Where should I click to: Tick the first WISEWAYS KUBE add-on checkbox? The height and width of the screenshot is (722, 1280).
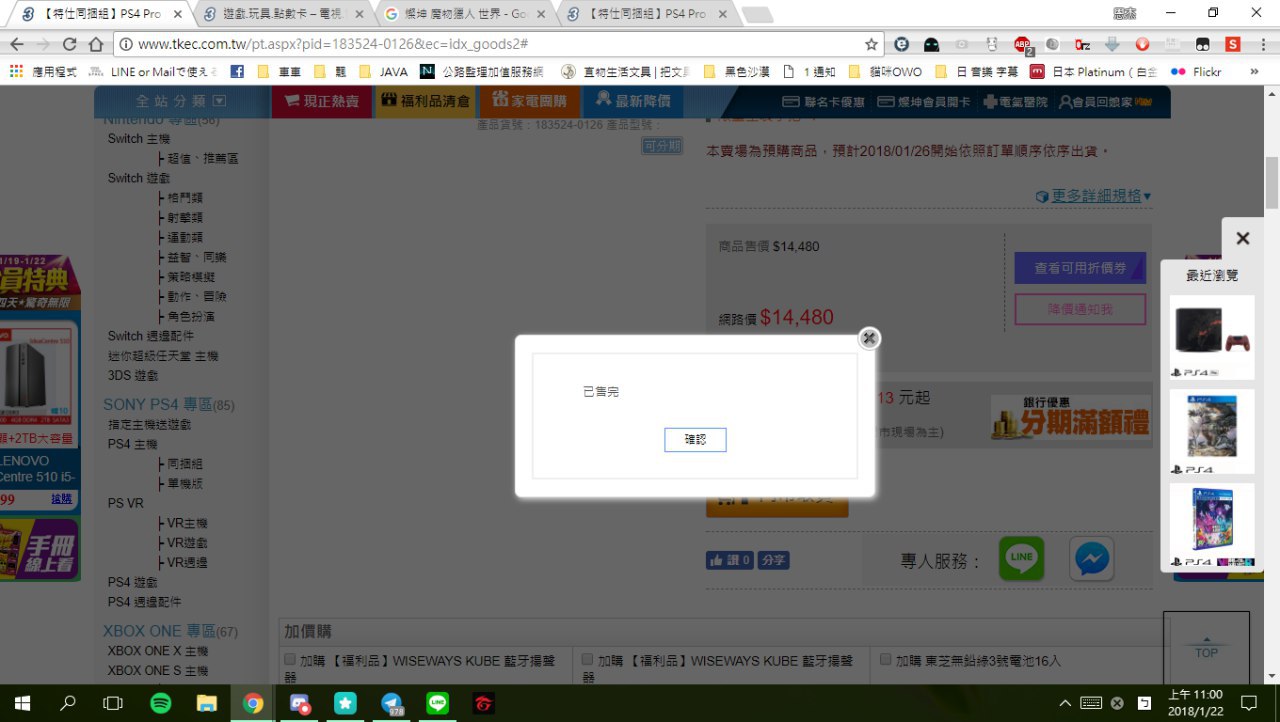[x=290, y=660]
